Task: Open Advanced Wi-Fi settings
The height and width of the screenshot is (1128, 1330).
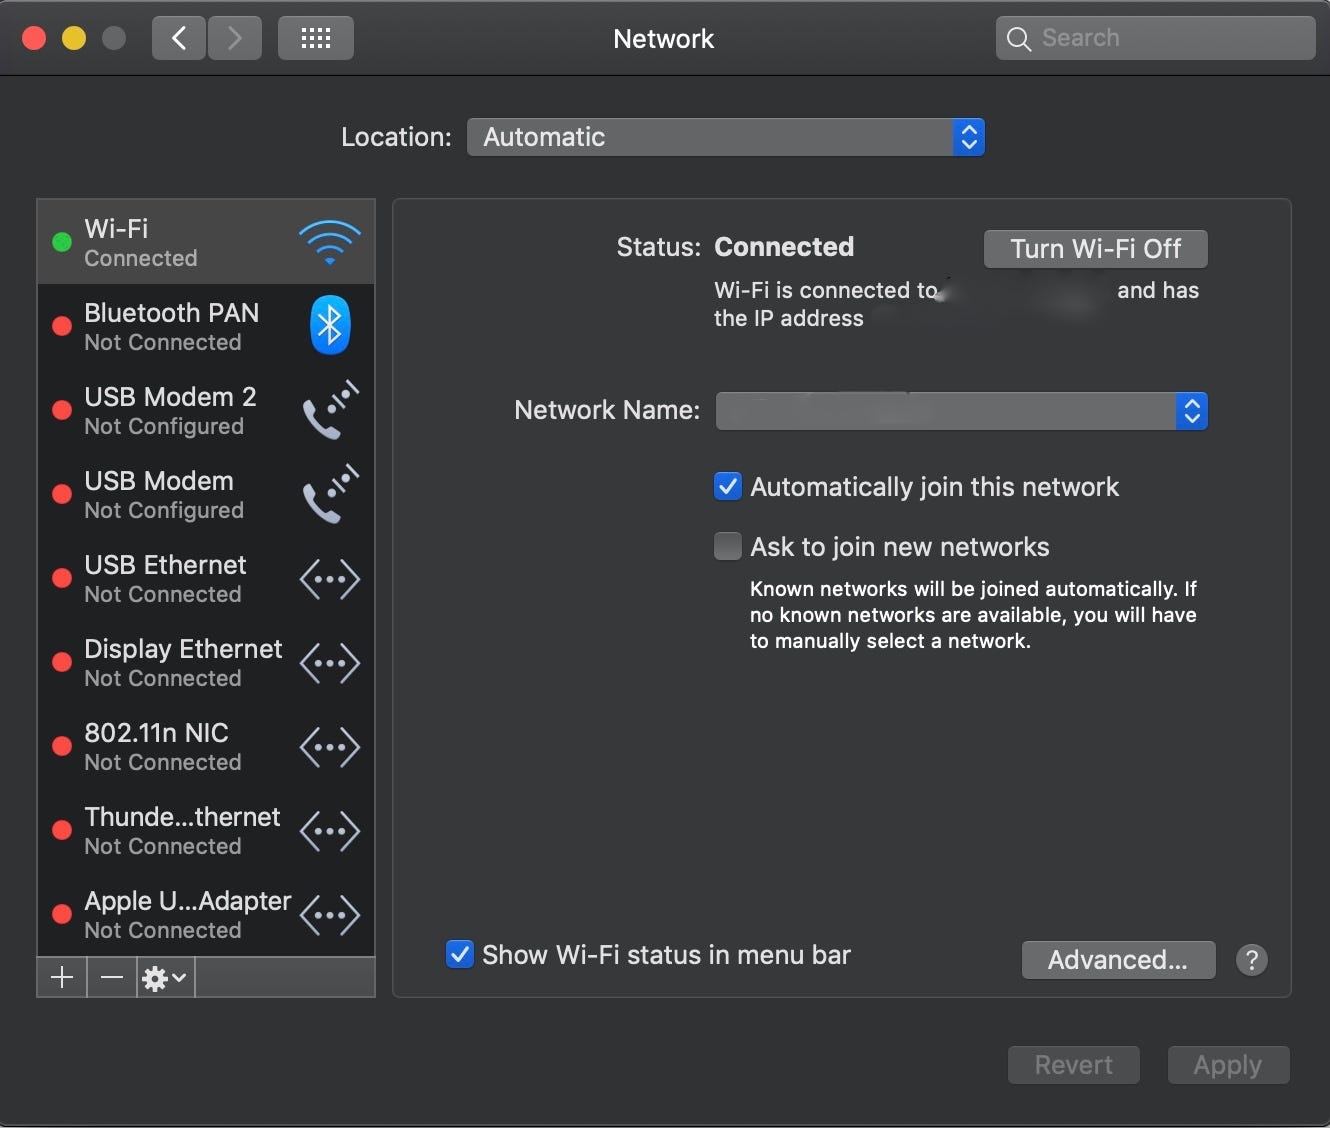Action: (1119, 960)
